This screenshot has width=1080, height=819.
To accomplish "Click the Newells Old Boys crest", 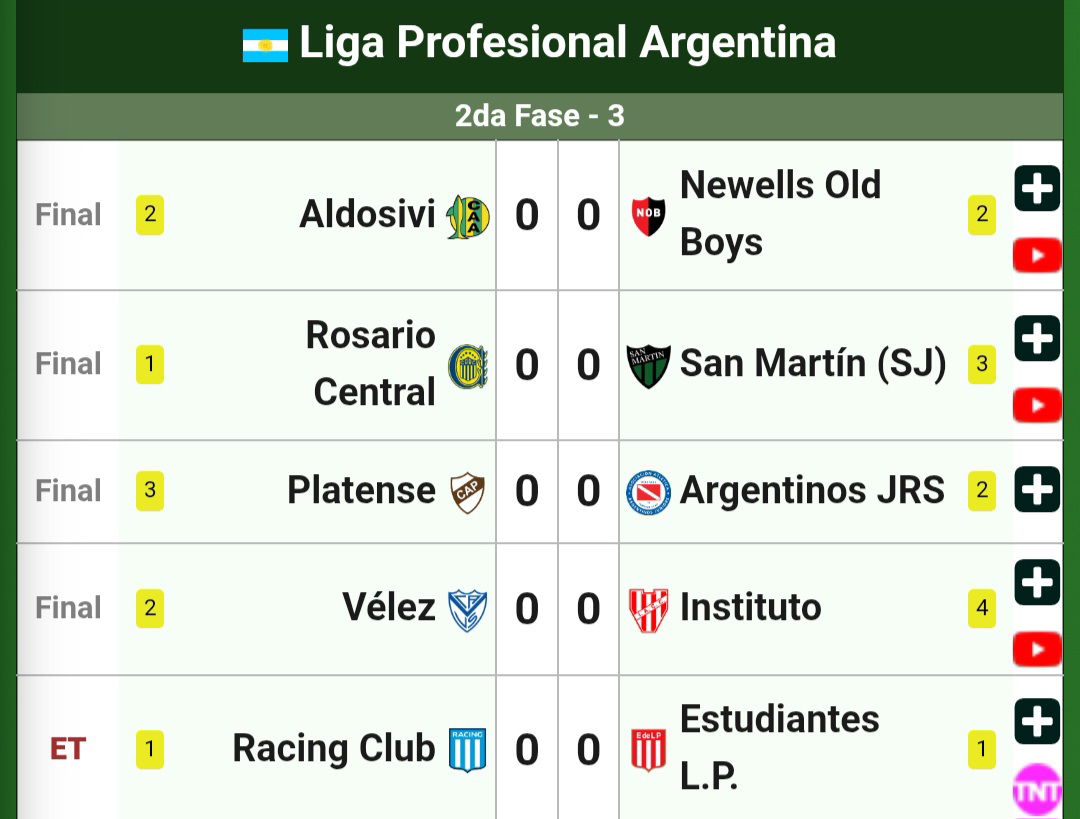I will pyautogui.click(x=648, y=216).
